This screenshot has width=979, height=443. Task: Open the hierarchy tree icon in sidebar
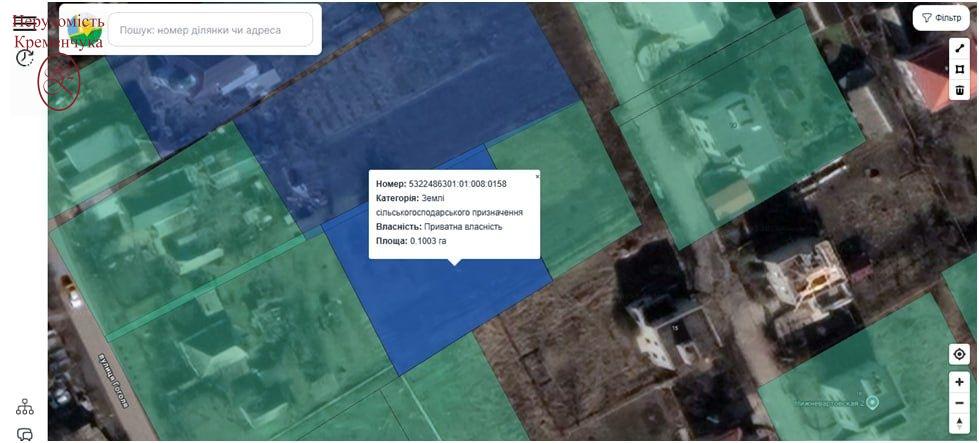[25, 407]
